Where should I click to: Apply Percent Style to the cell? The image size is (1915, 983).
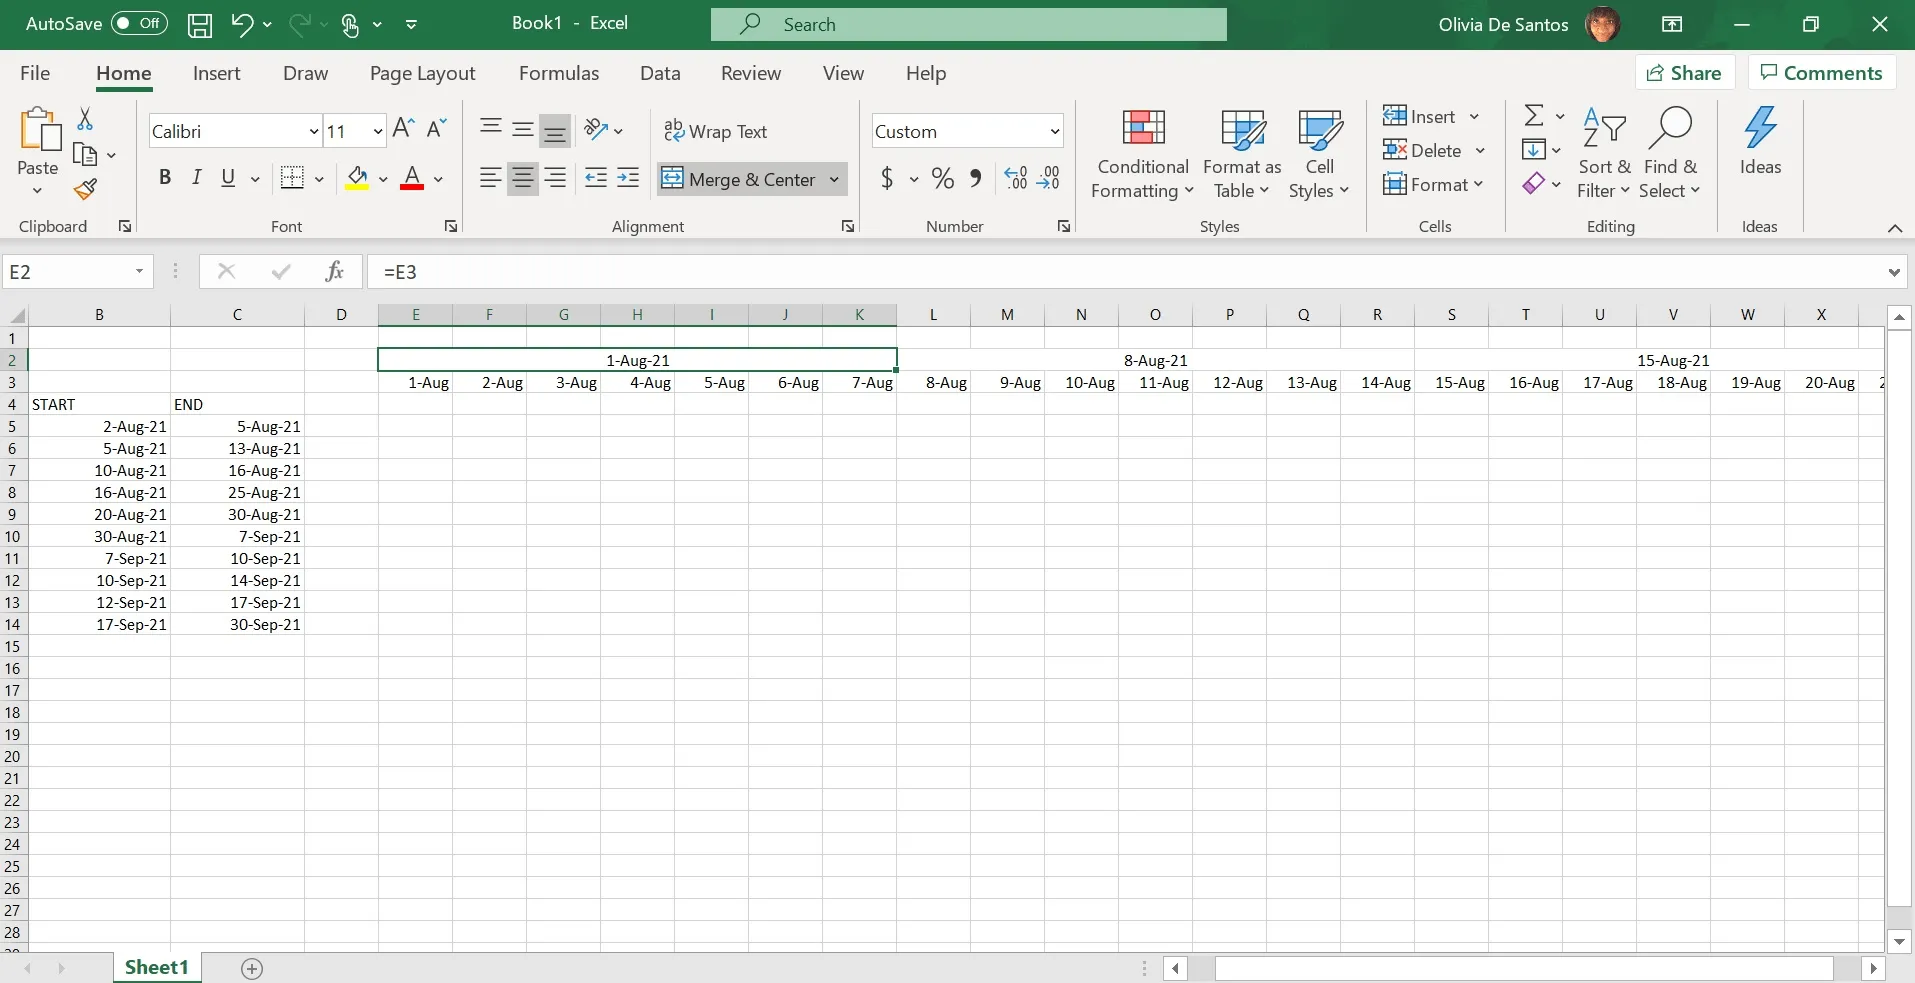pos(941,177)
